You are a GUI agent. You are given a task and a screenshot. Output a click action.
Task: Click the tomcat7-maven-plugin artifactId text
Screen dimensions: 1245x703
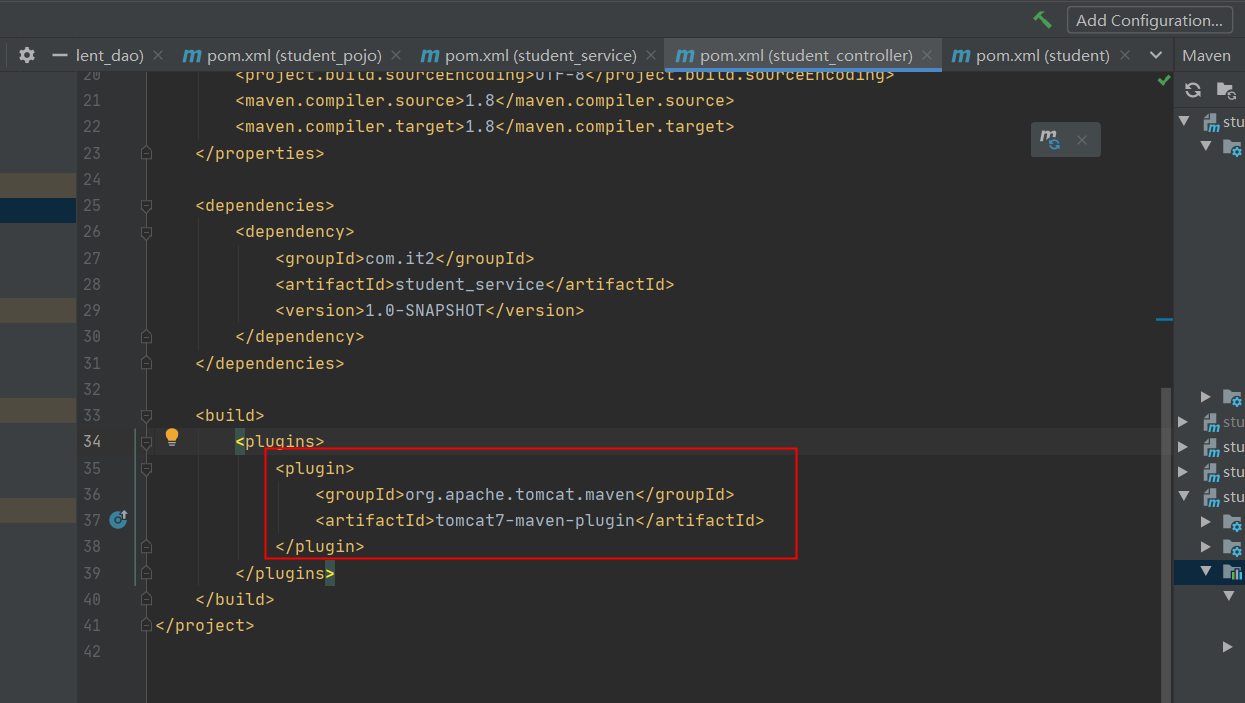[535, 520]
